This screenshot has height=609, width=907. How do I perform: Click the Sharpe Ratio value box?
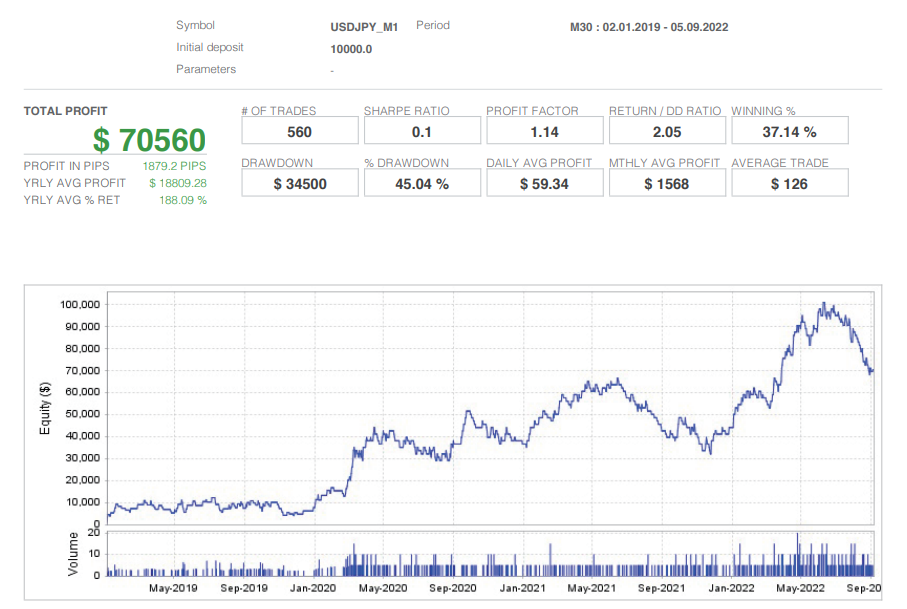421,131
